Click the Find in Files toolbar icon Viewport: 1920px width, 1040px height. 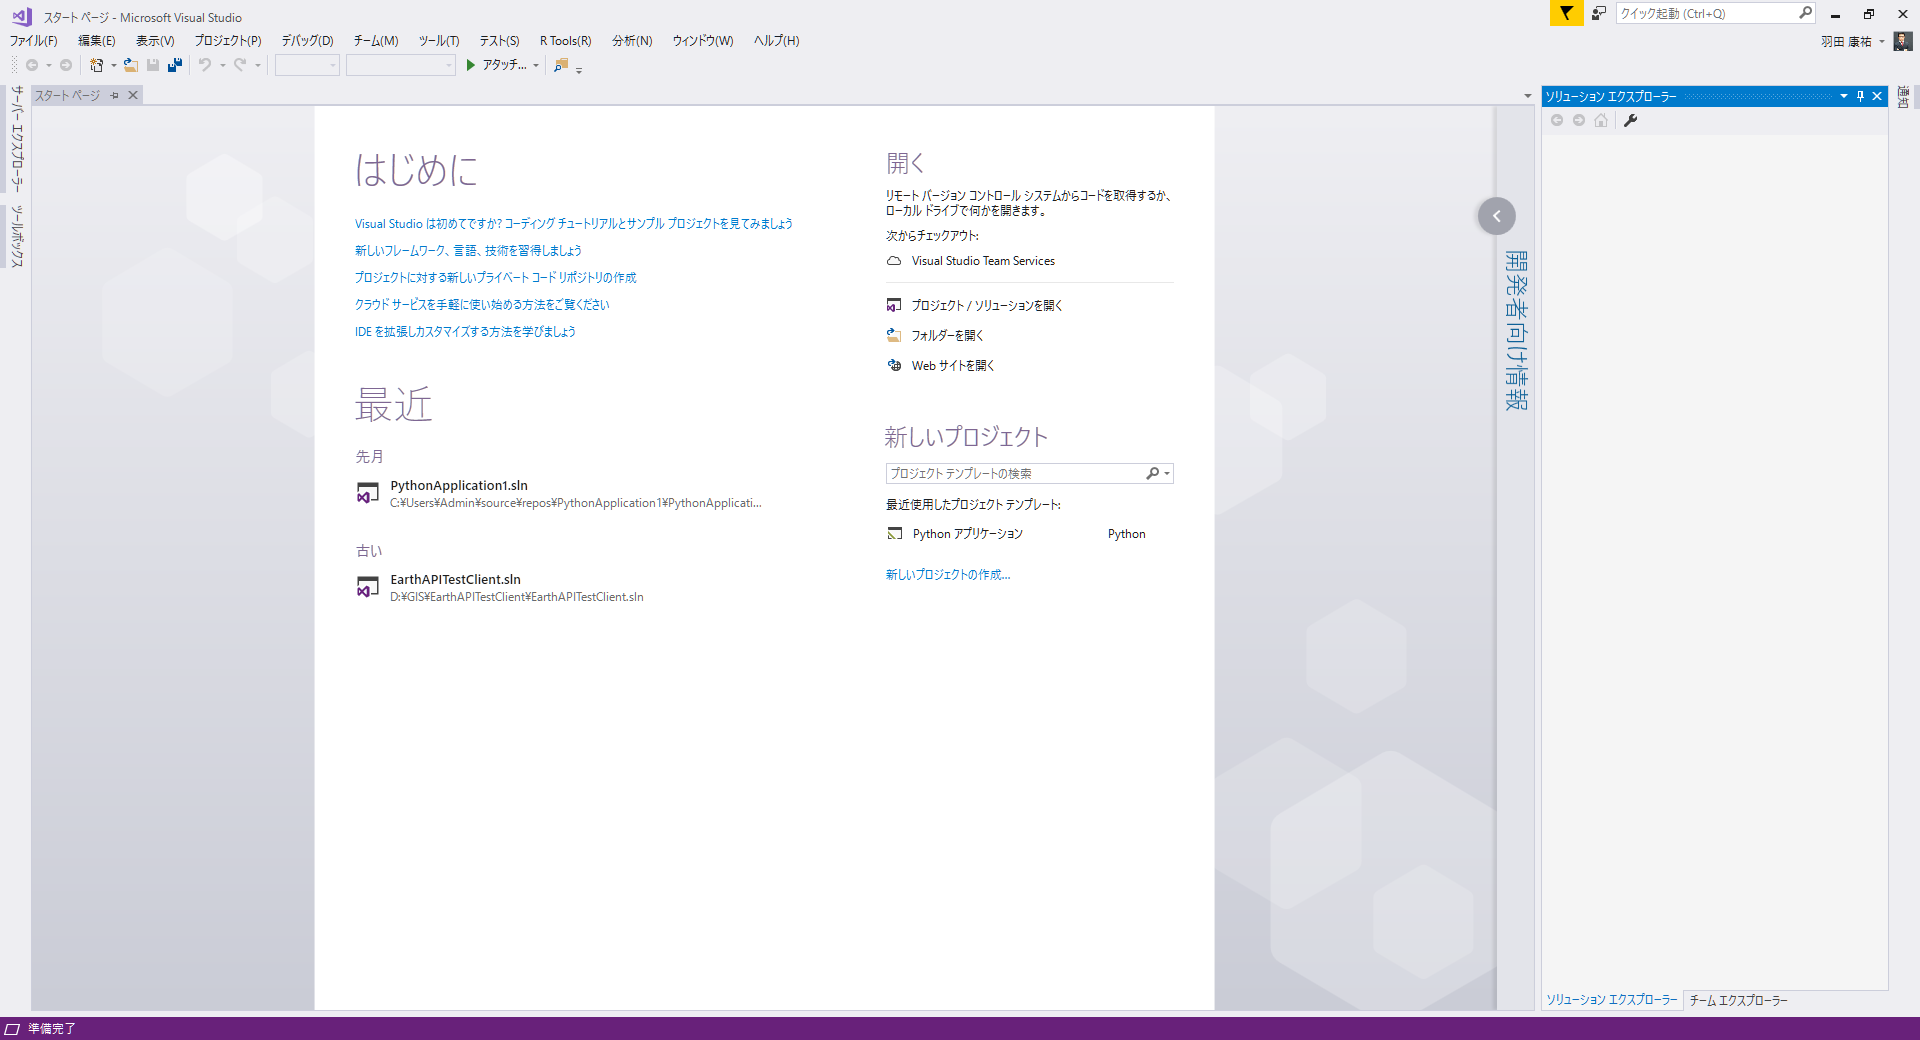[x=561, y=65]
